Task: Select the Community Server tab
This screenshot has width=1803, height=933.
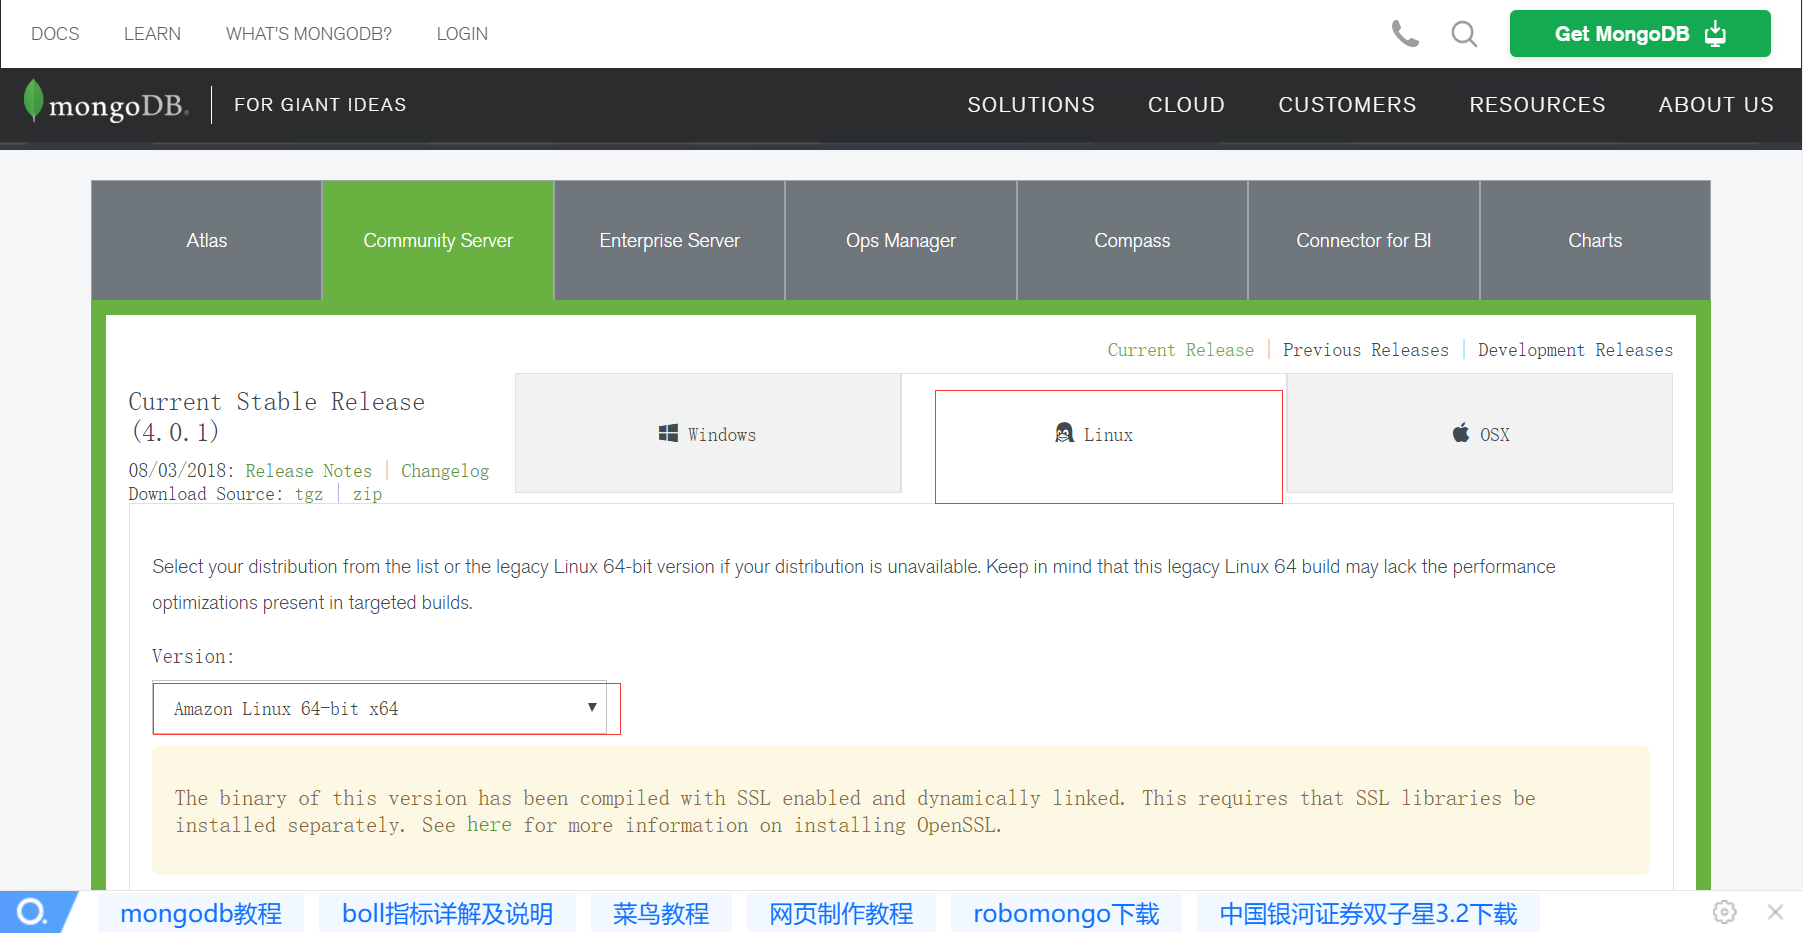Action: coord(438,240)
